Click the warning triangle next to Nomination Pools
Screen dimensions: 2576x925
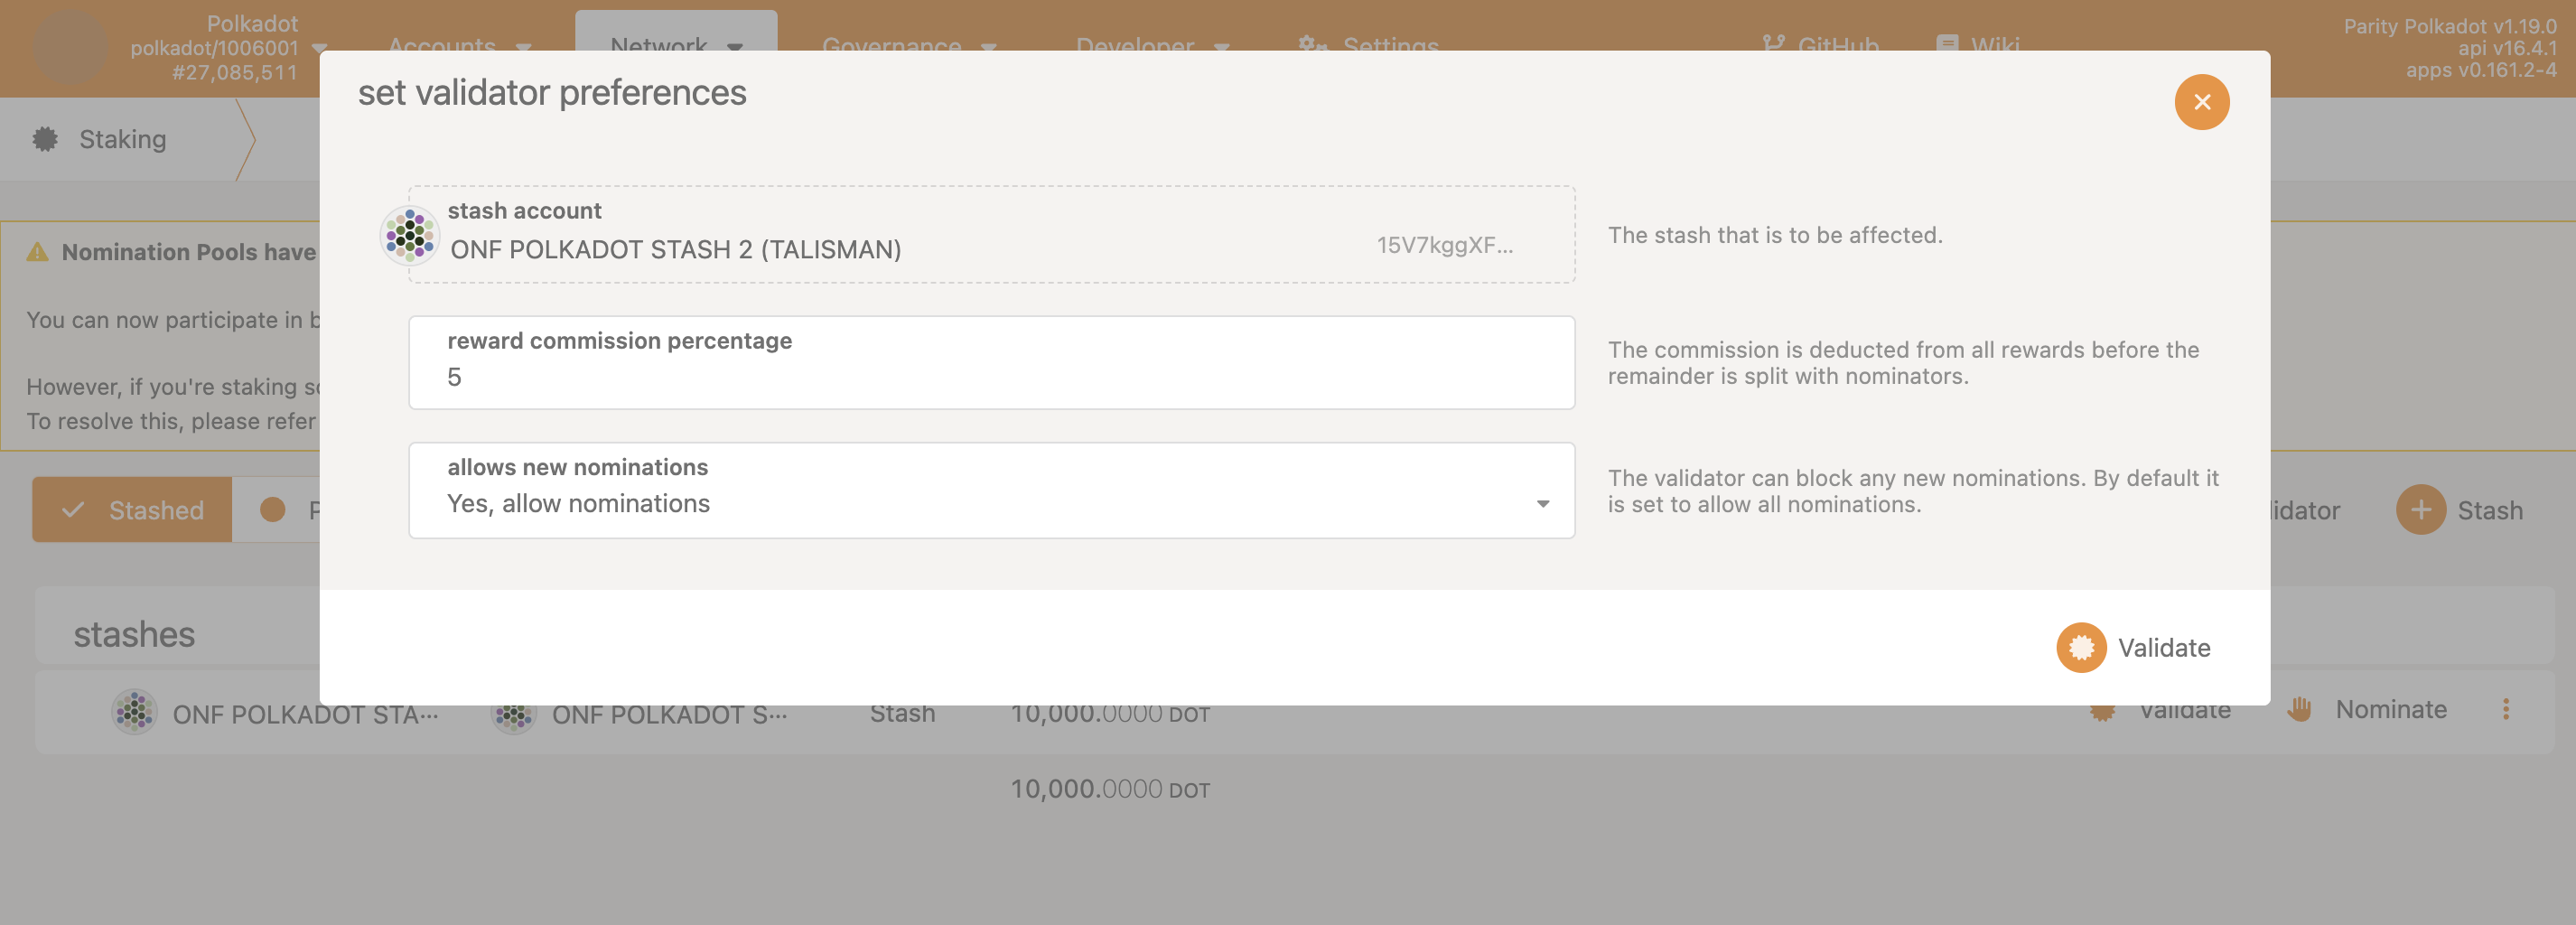click(x=36, y=252)
